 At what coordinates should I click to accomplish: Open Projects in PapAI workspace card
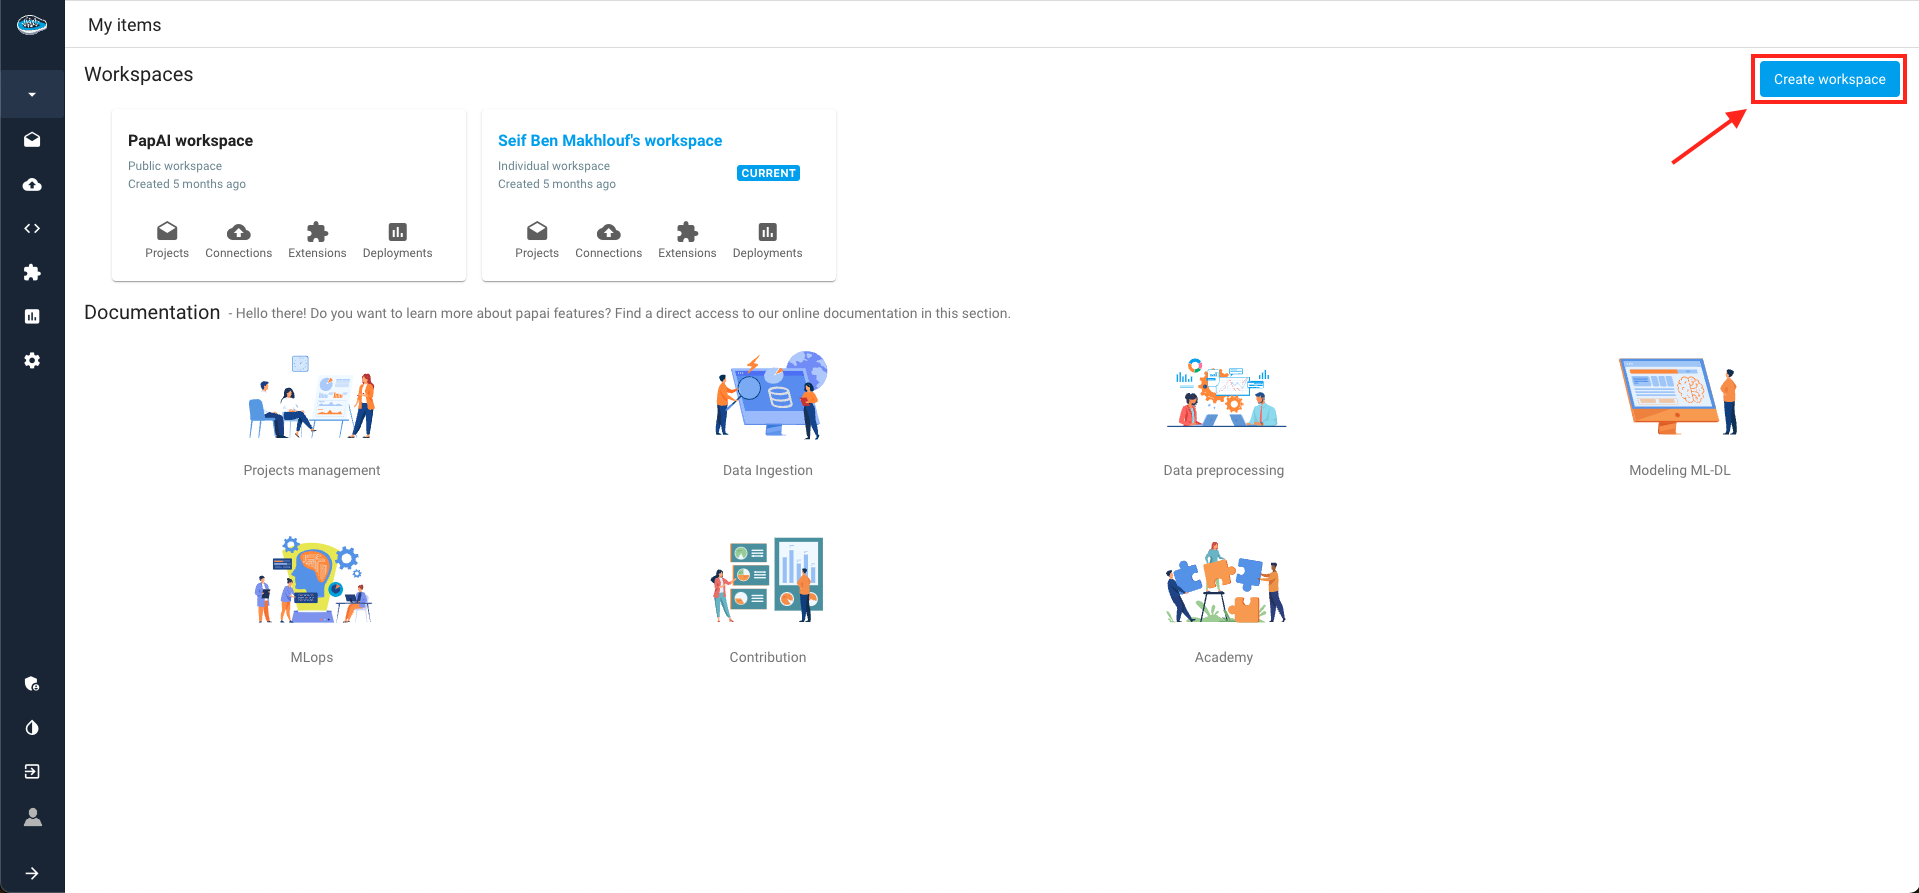167,240
